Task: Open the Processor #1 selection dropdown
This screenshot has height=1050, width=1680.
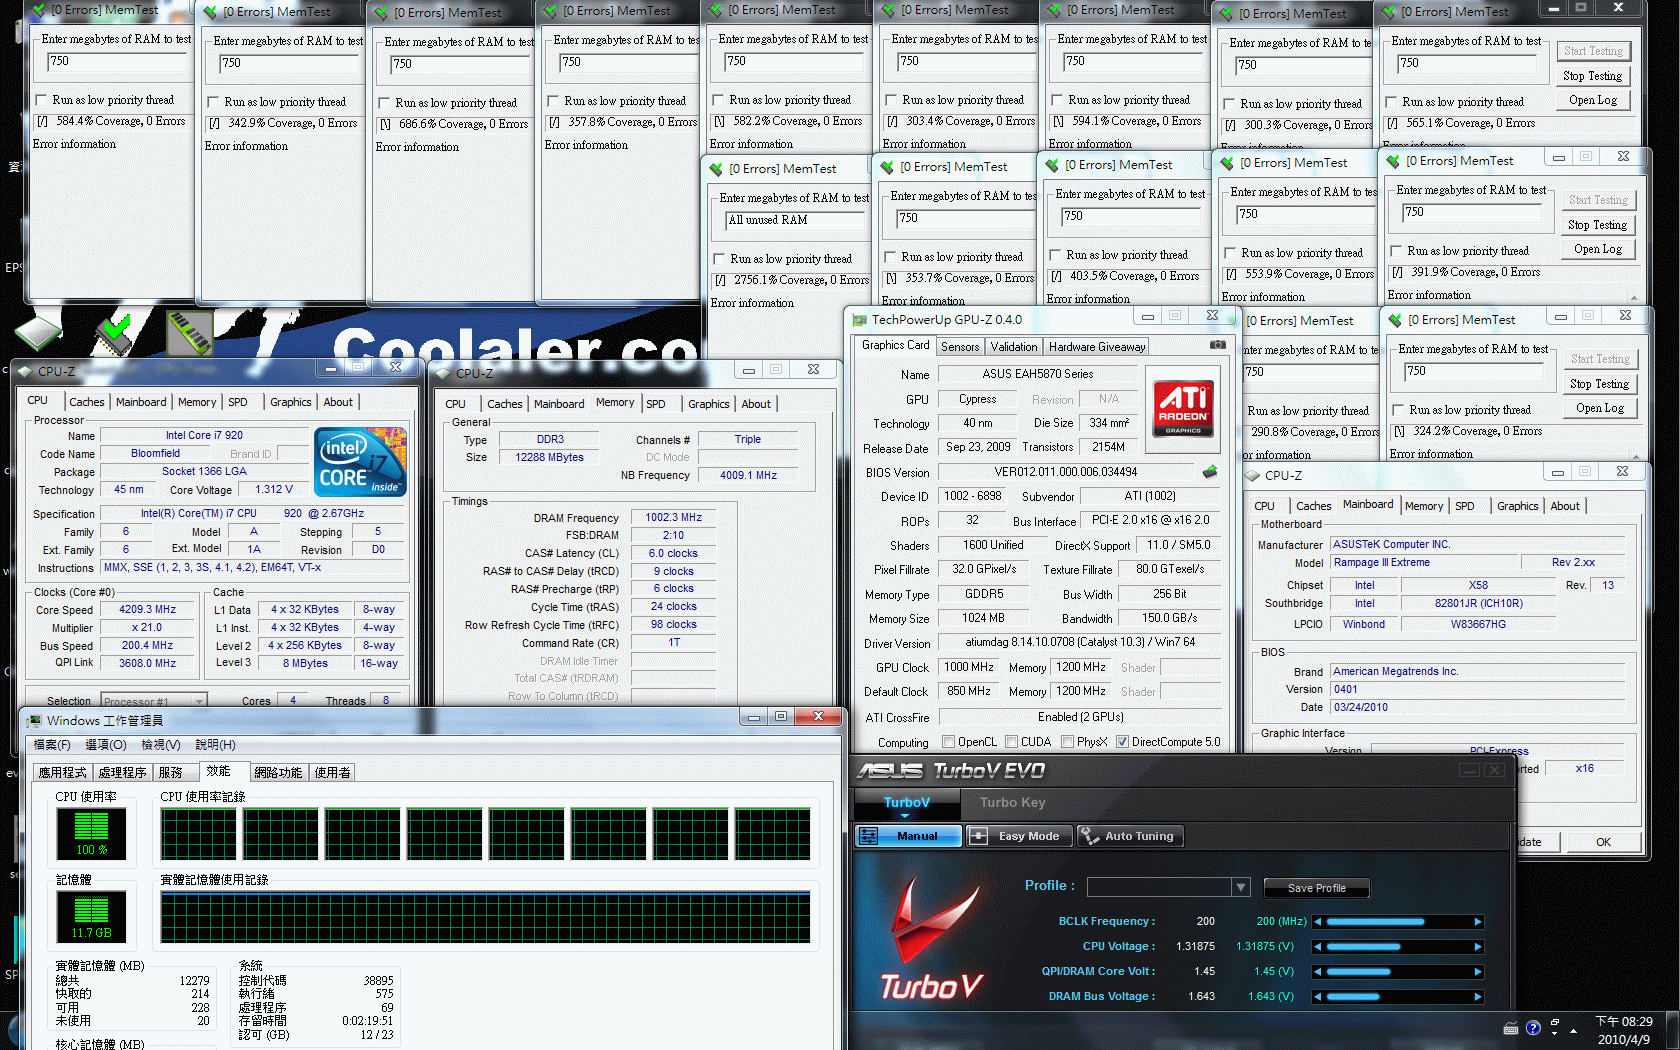Action: 199,701
